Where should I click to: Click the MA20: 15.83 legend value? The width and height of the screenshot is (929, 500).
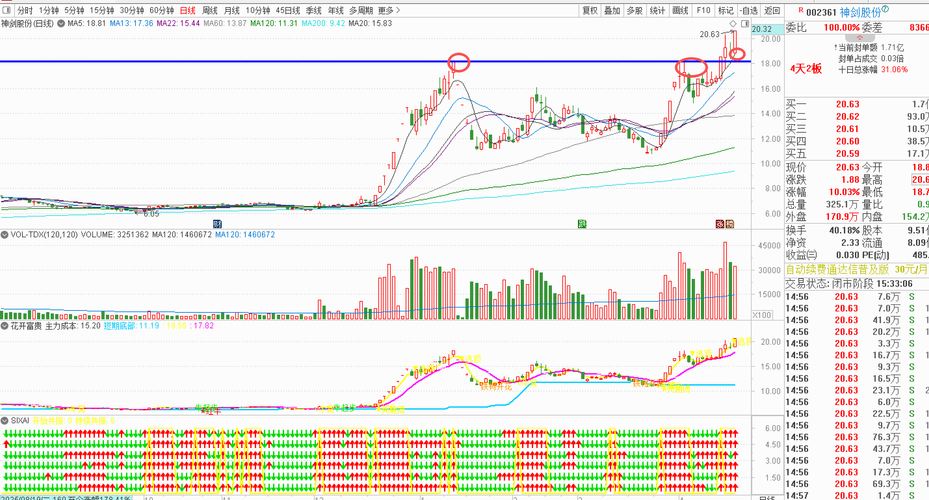[370, 24]
